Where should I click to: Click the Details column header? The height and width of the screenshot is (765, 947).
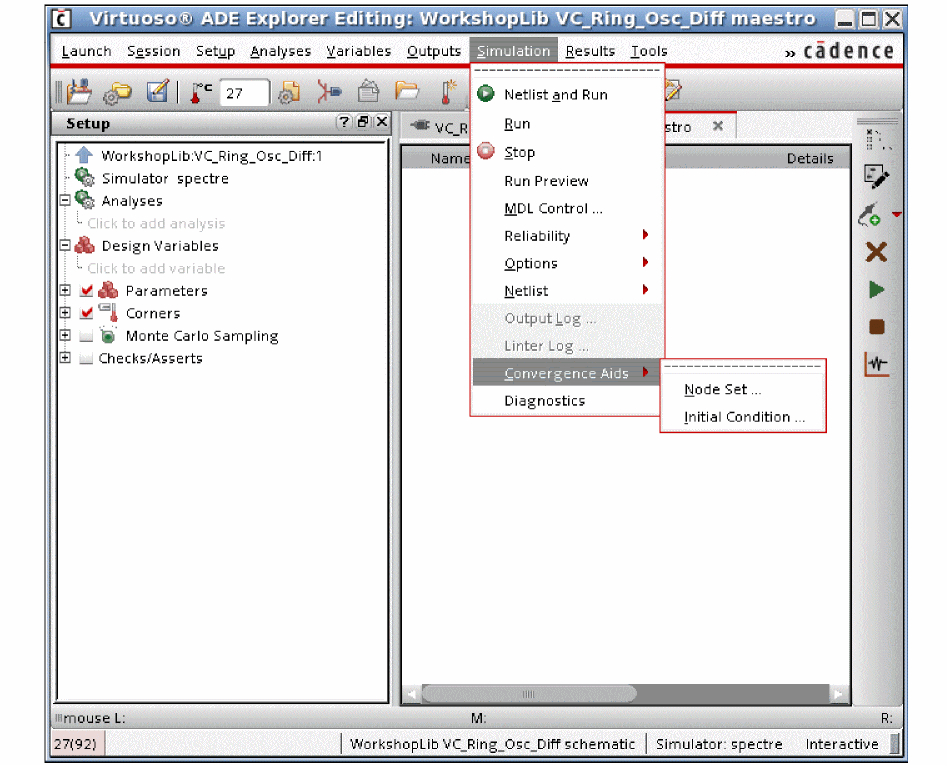(810, 159)
